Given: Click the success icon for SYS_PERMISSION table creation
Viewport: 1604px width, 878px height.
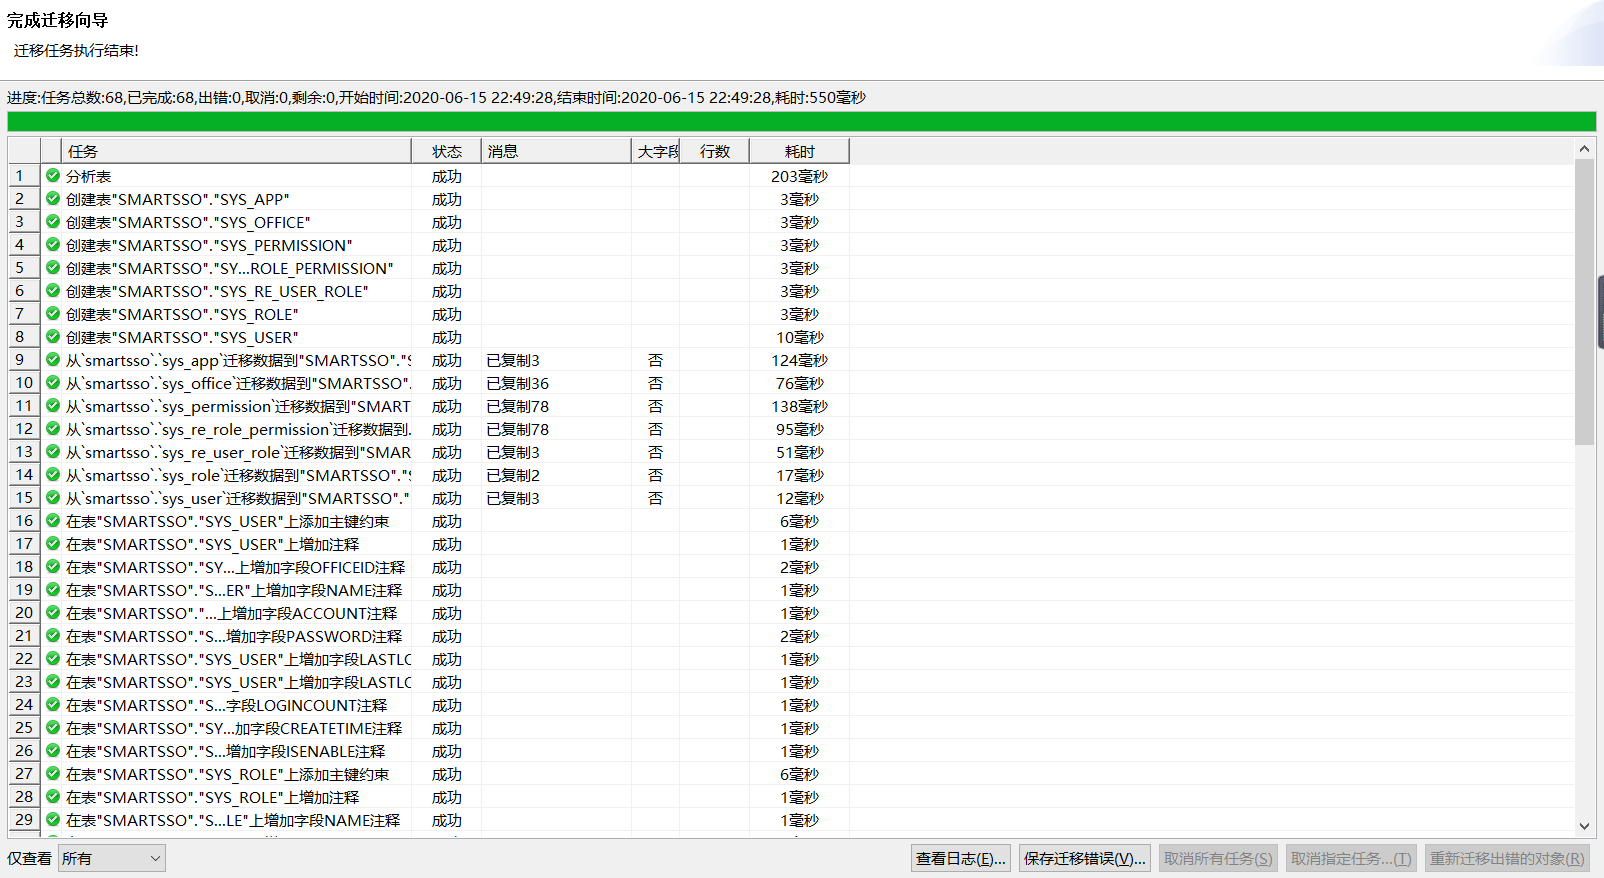Looking at the screenshot, I should [53, 245].
